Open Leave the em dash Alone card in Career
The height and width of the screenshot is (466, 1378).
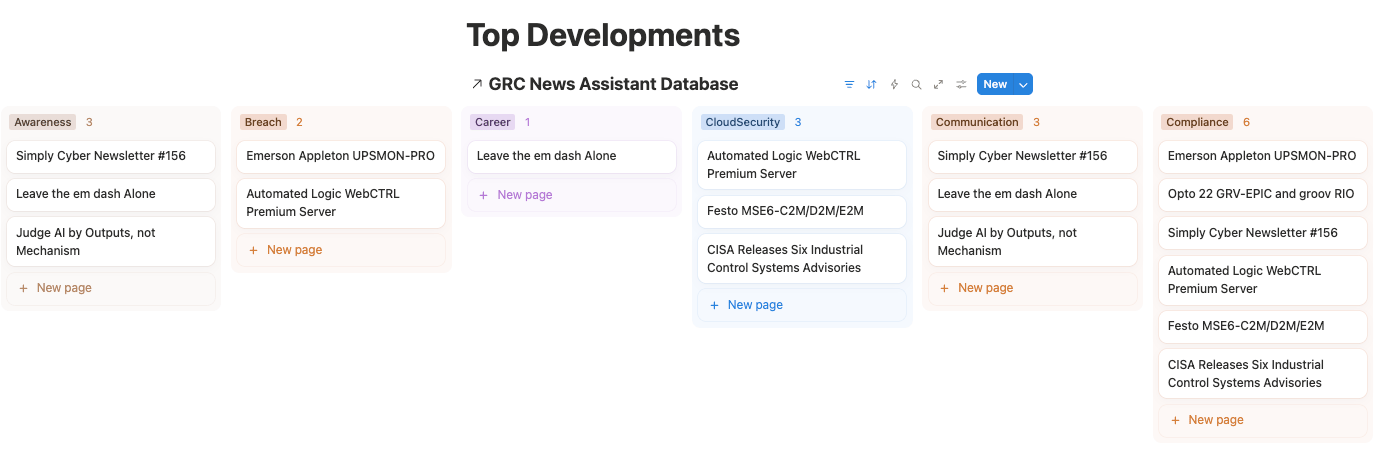572,156
